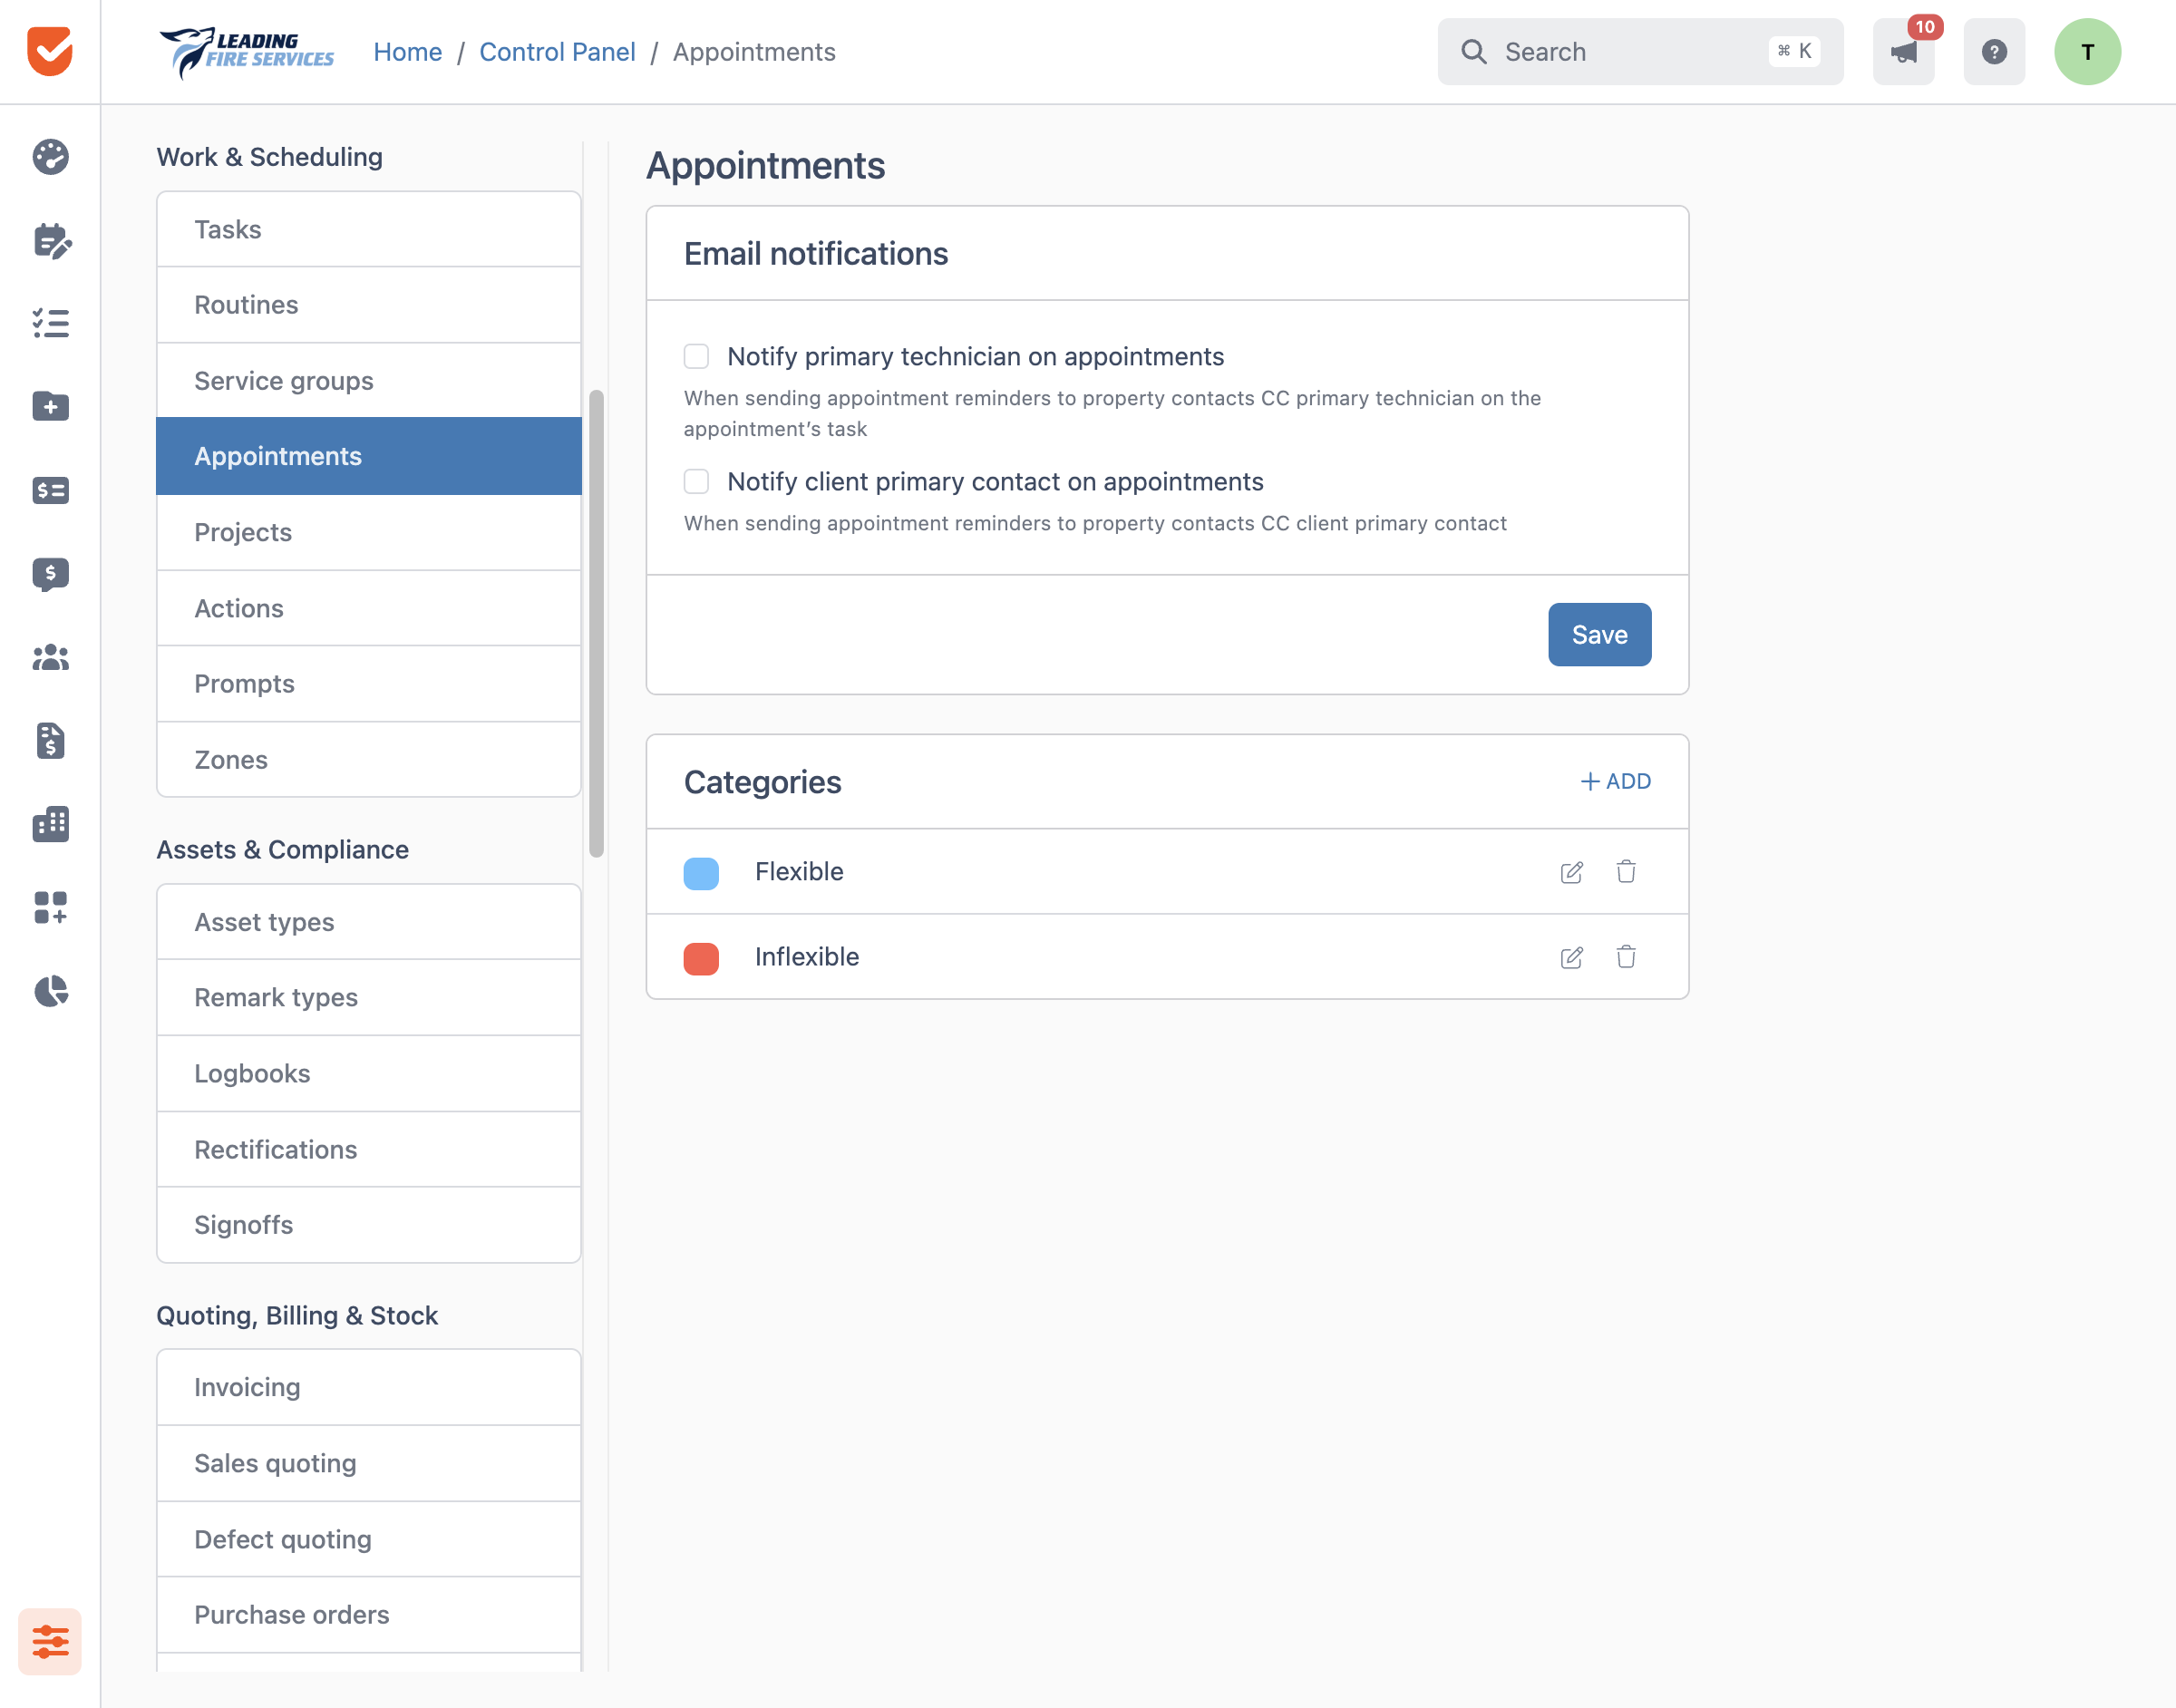Save email notification settings
Viewport: 2176px width, 1708px height.
(1599, 634)
